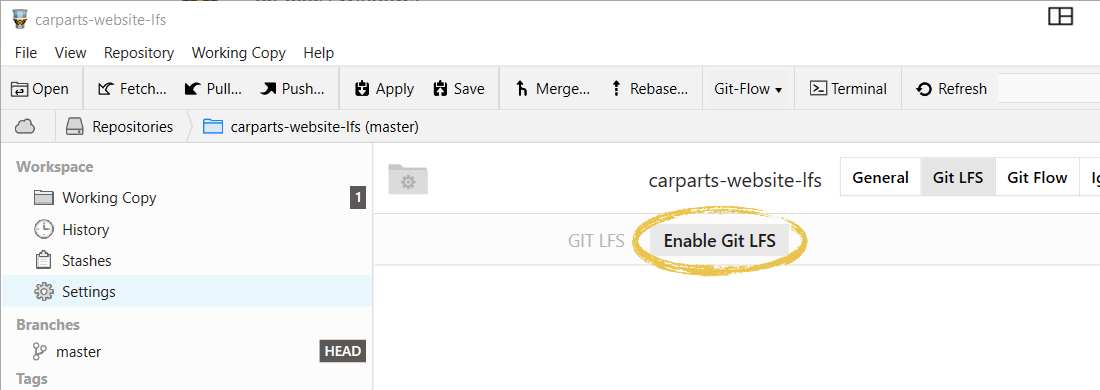Click the cloud services icon
The height and width of the screenshot is (390, 1100).
click(x=25, y=127)
